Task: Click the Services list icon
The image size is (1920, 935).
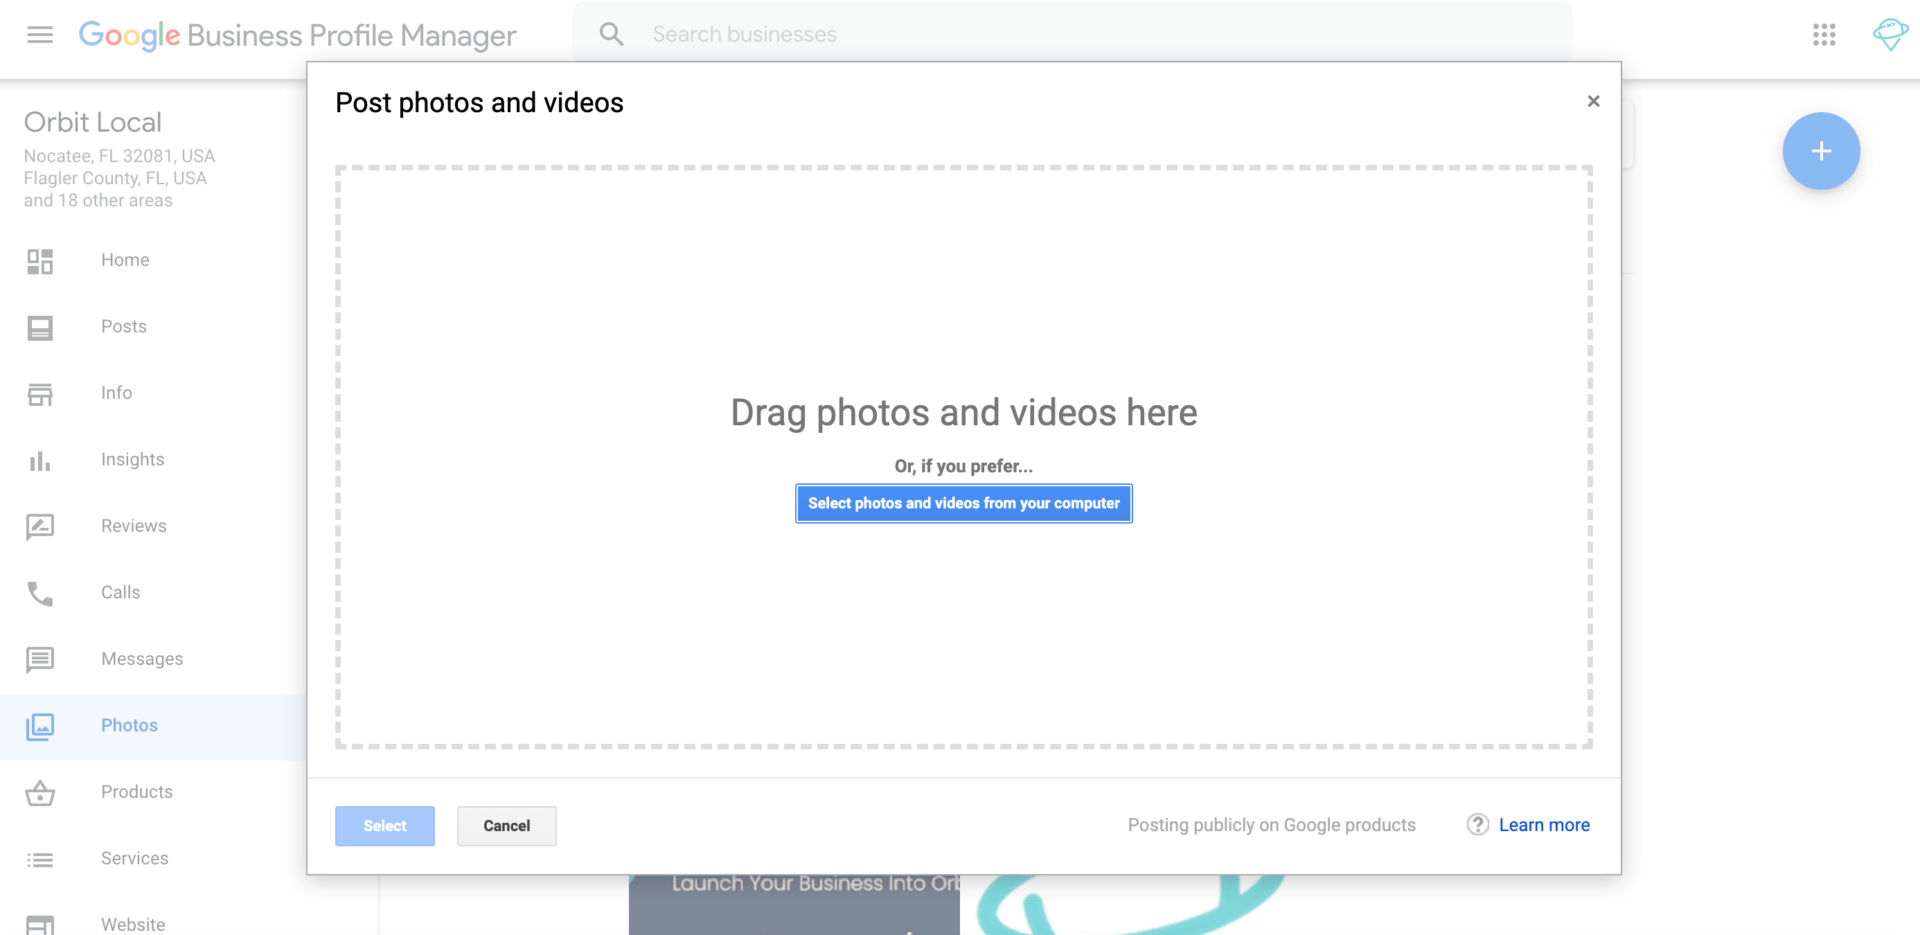Action: (40, 859)
